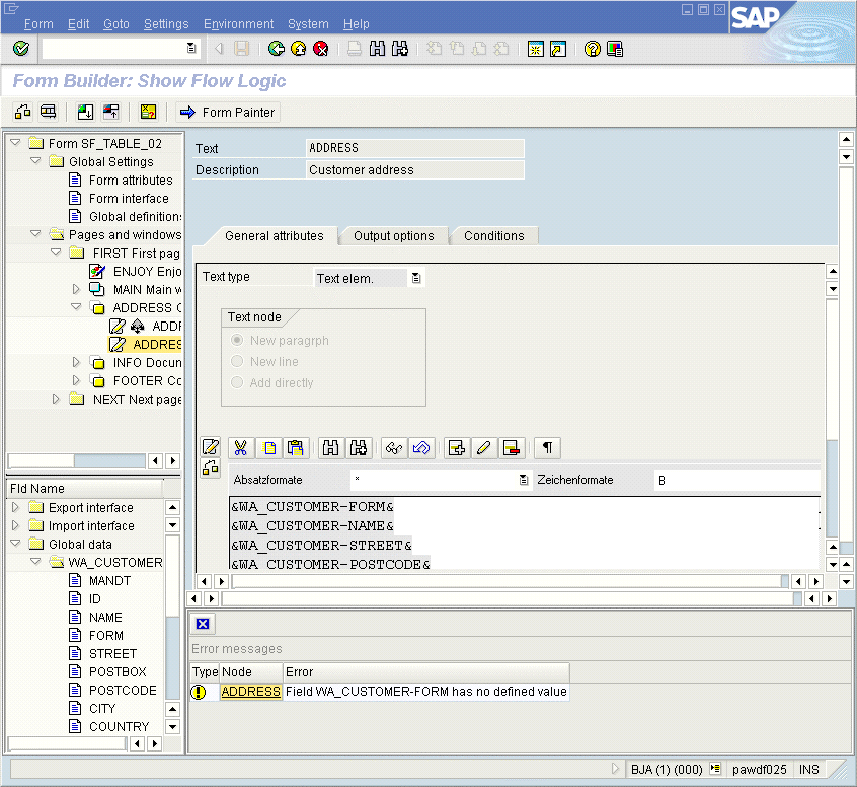Click the green Back arrow icon
The image size is (857, 787).
click(276, 49)
